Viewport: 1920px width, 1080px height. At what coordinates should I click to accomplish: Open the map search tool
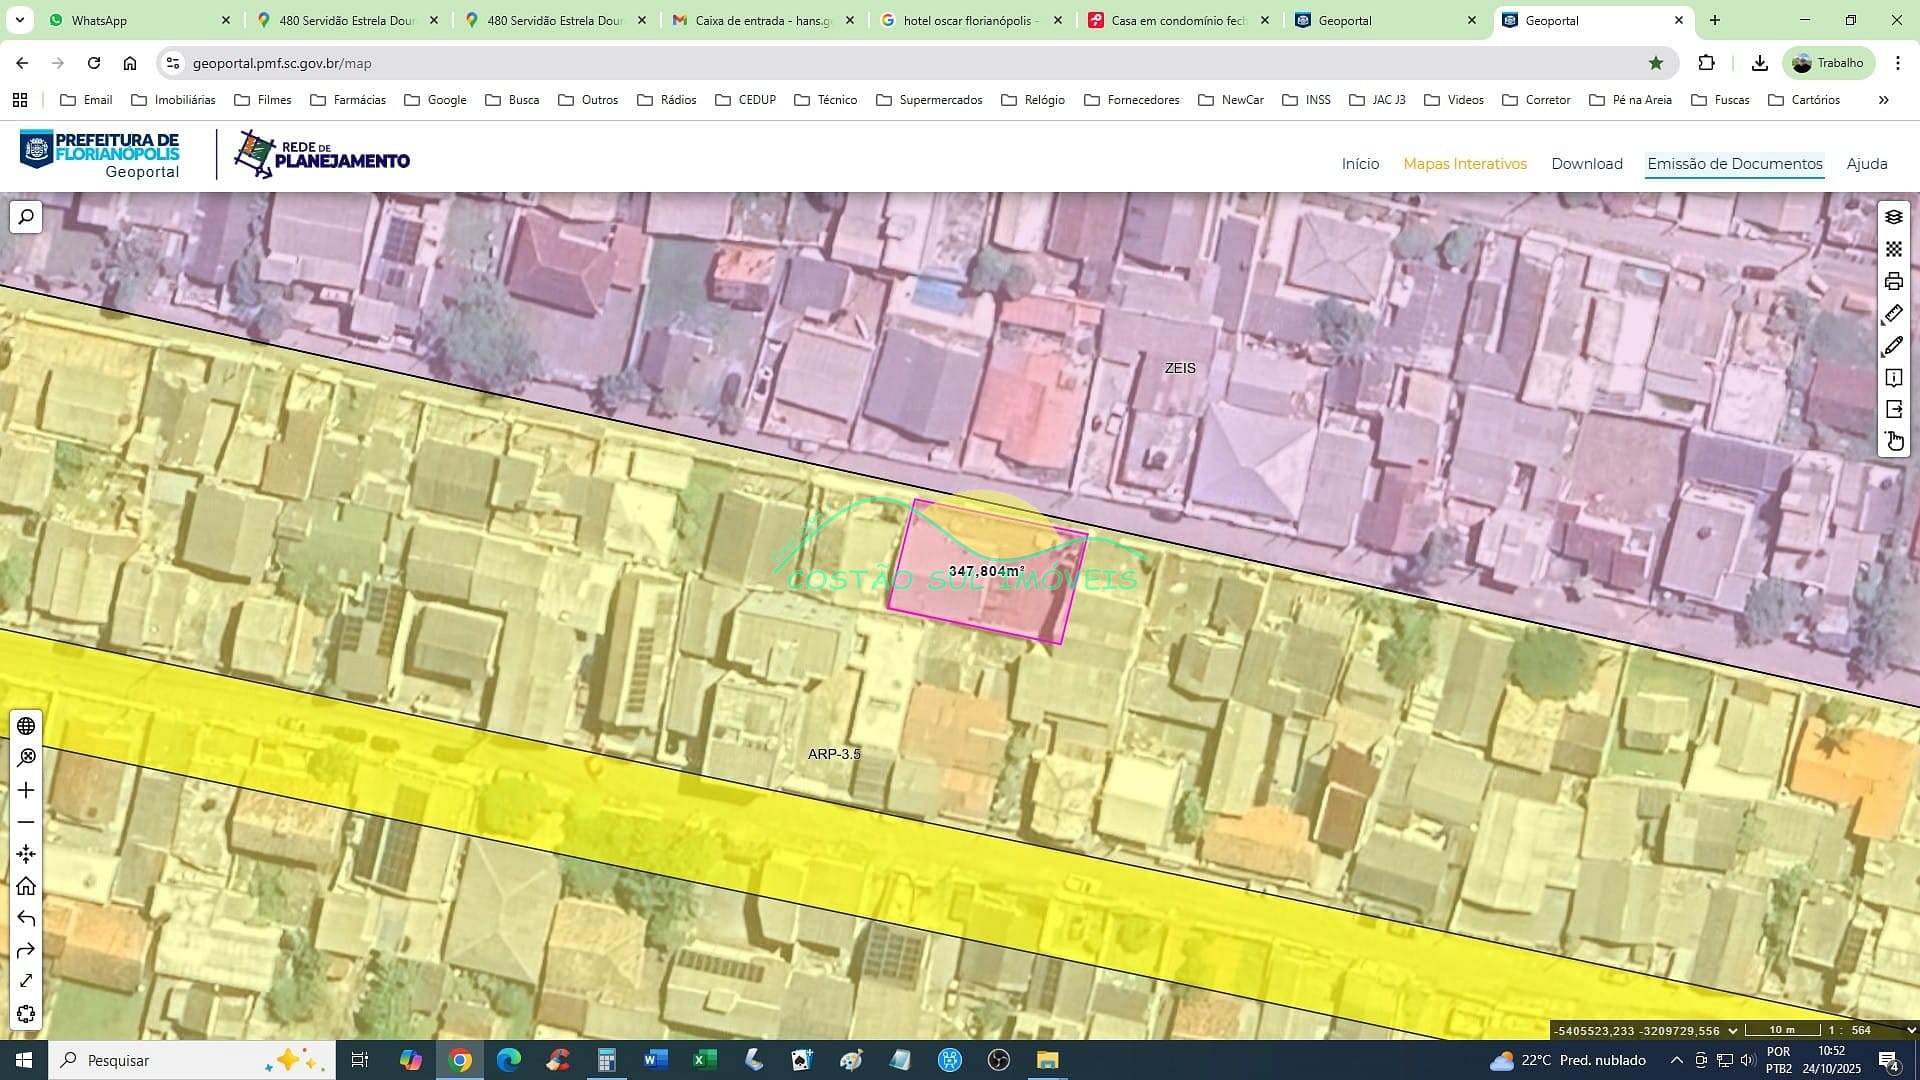point(26,217)
